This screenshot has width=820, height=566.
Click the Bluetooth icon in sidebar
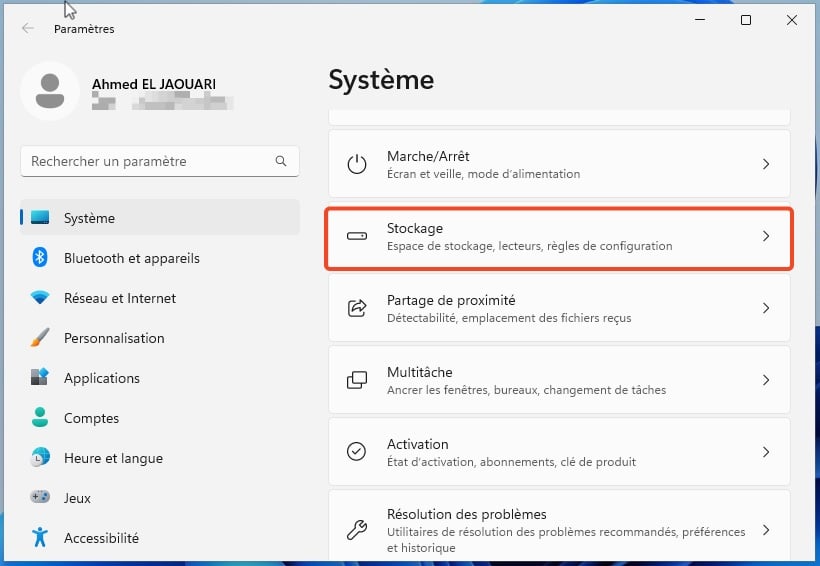pyautogui.click(x=40, y=258)
